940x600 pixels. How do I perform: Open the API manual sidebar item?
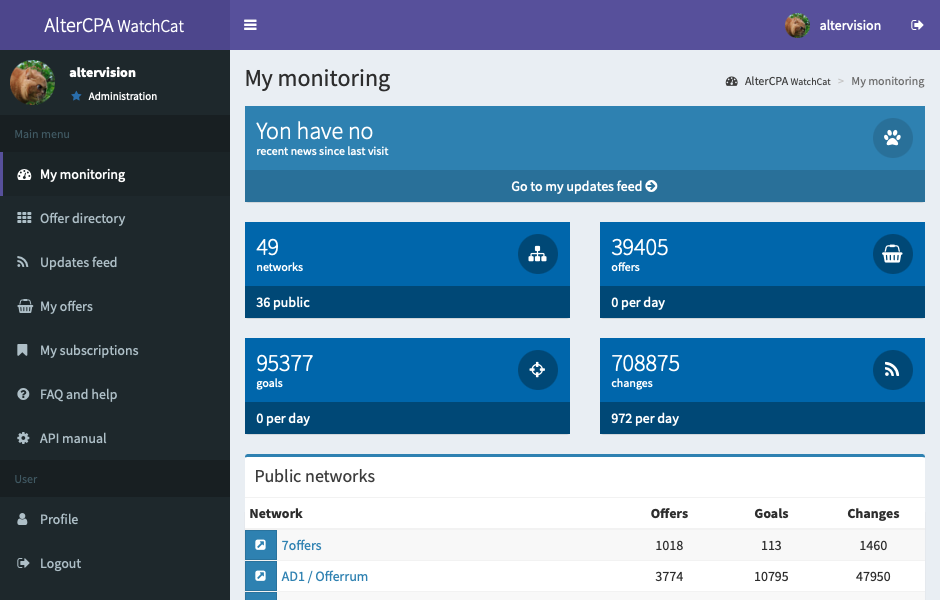coord(115,438)
